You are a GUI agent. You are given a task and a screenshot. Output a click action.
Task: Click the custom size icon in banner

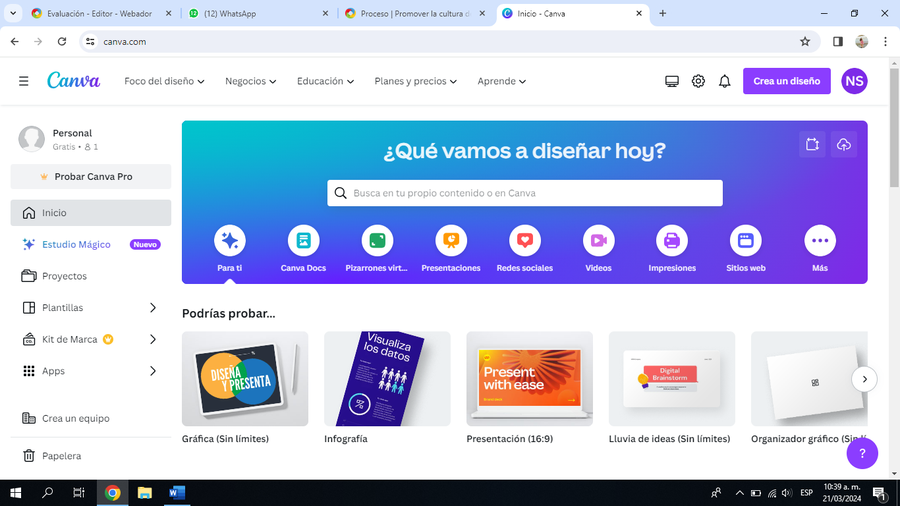[x=812, y=144]
